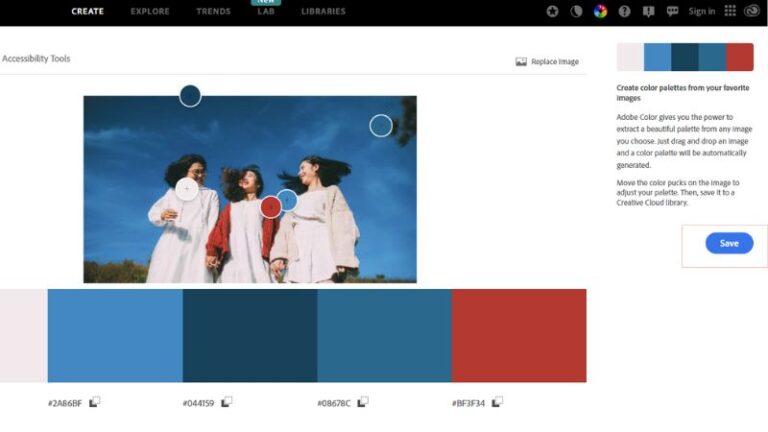This screenshot has height=432, width=768.
Task: Go to the EXPLORE tab
Action: pos(150,11)
